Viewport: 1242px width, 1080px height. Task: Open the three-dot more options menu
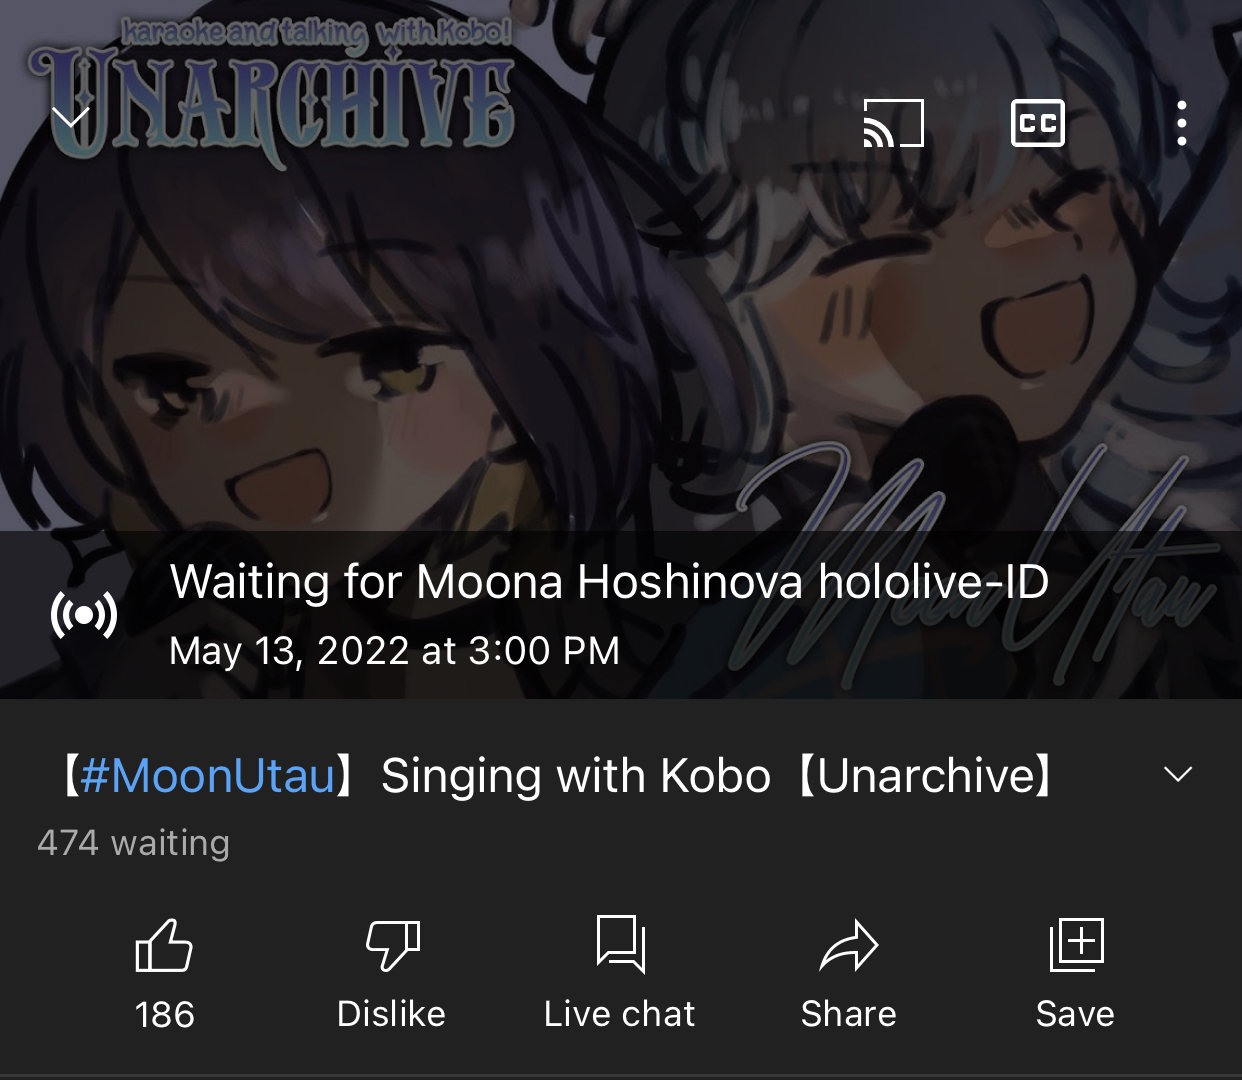1182,123
